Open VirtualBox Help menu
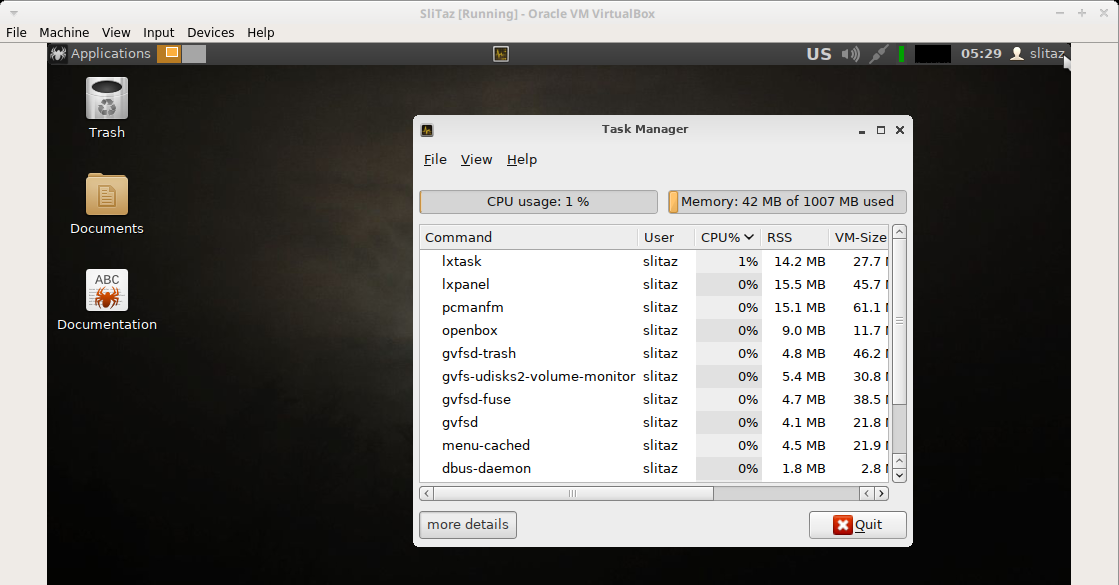Image resolution: width=1119 pixels, height=585 pixels. tap(260, 32)
